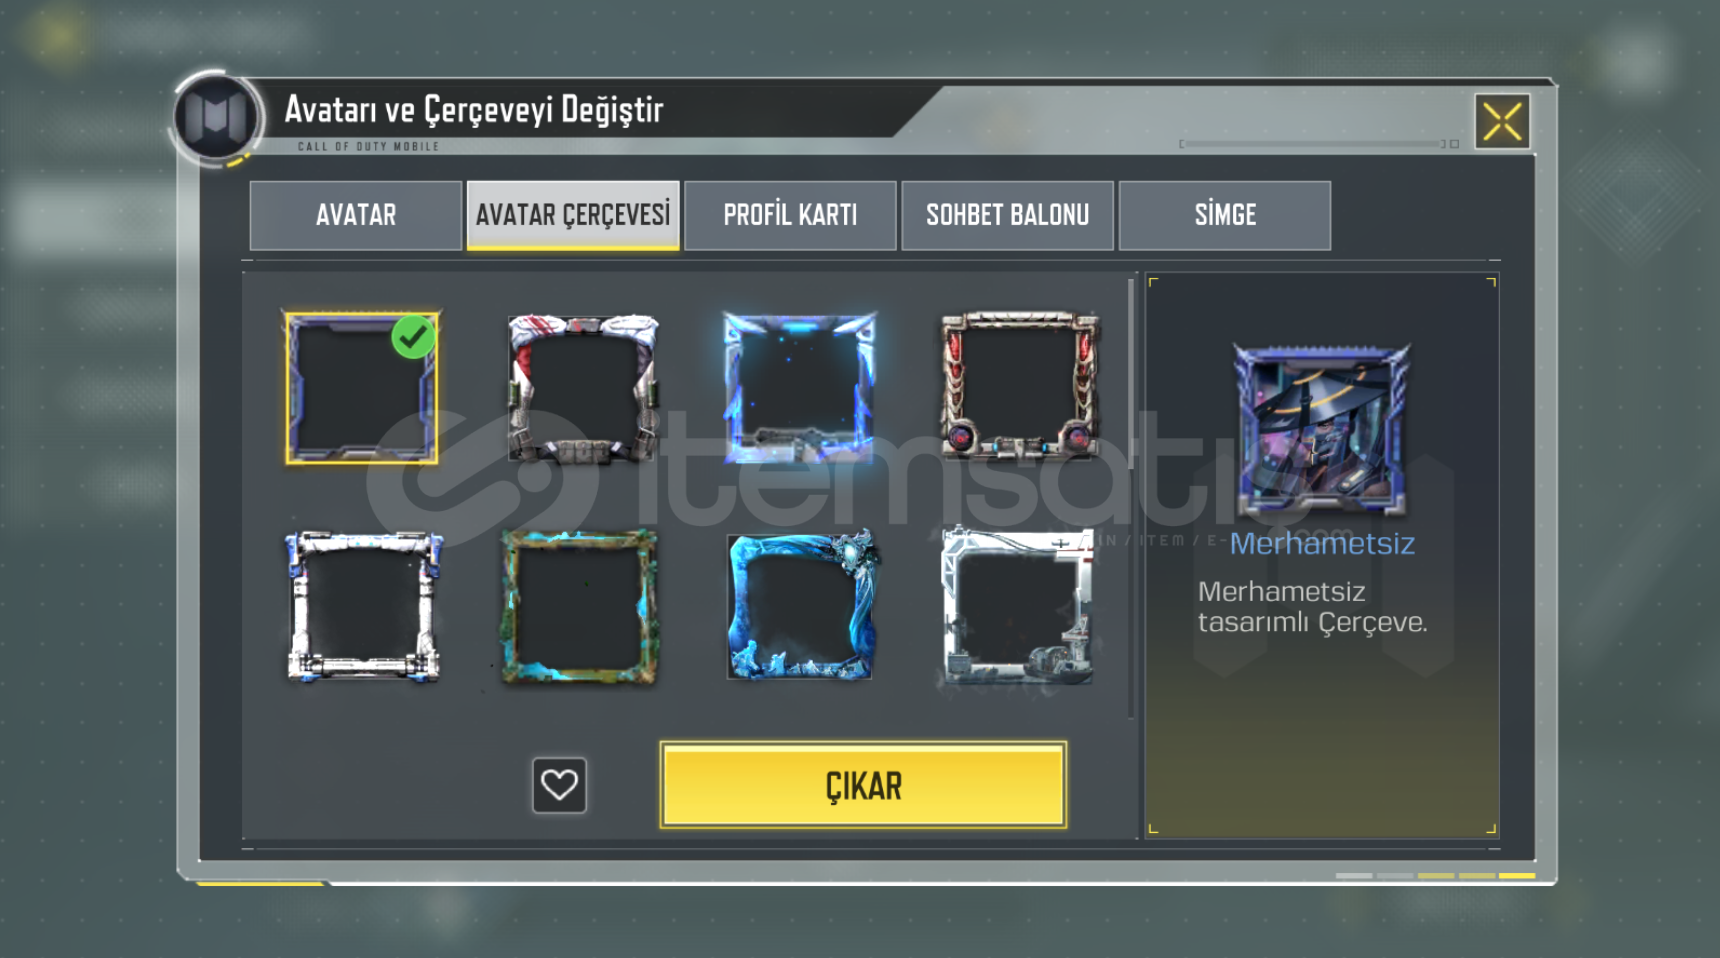Select the icy blue dragon avatar frame

802,606
